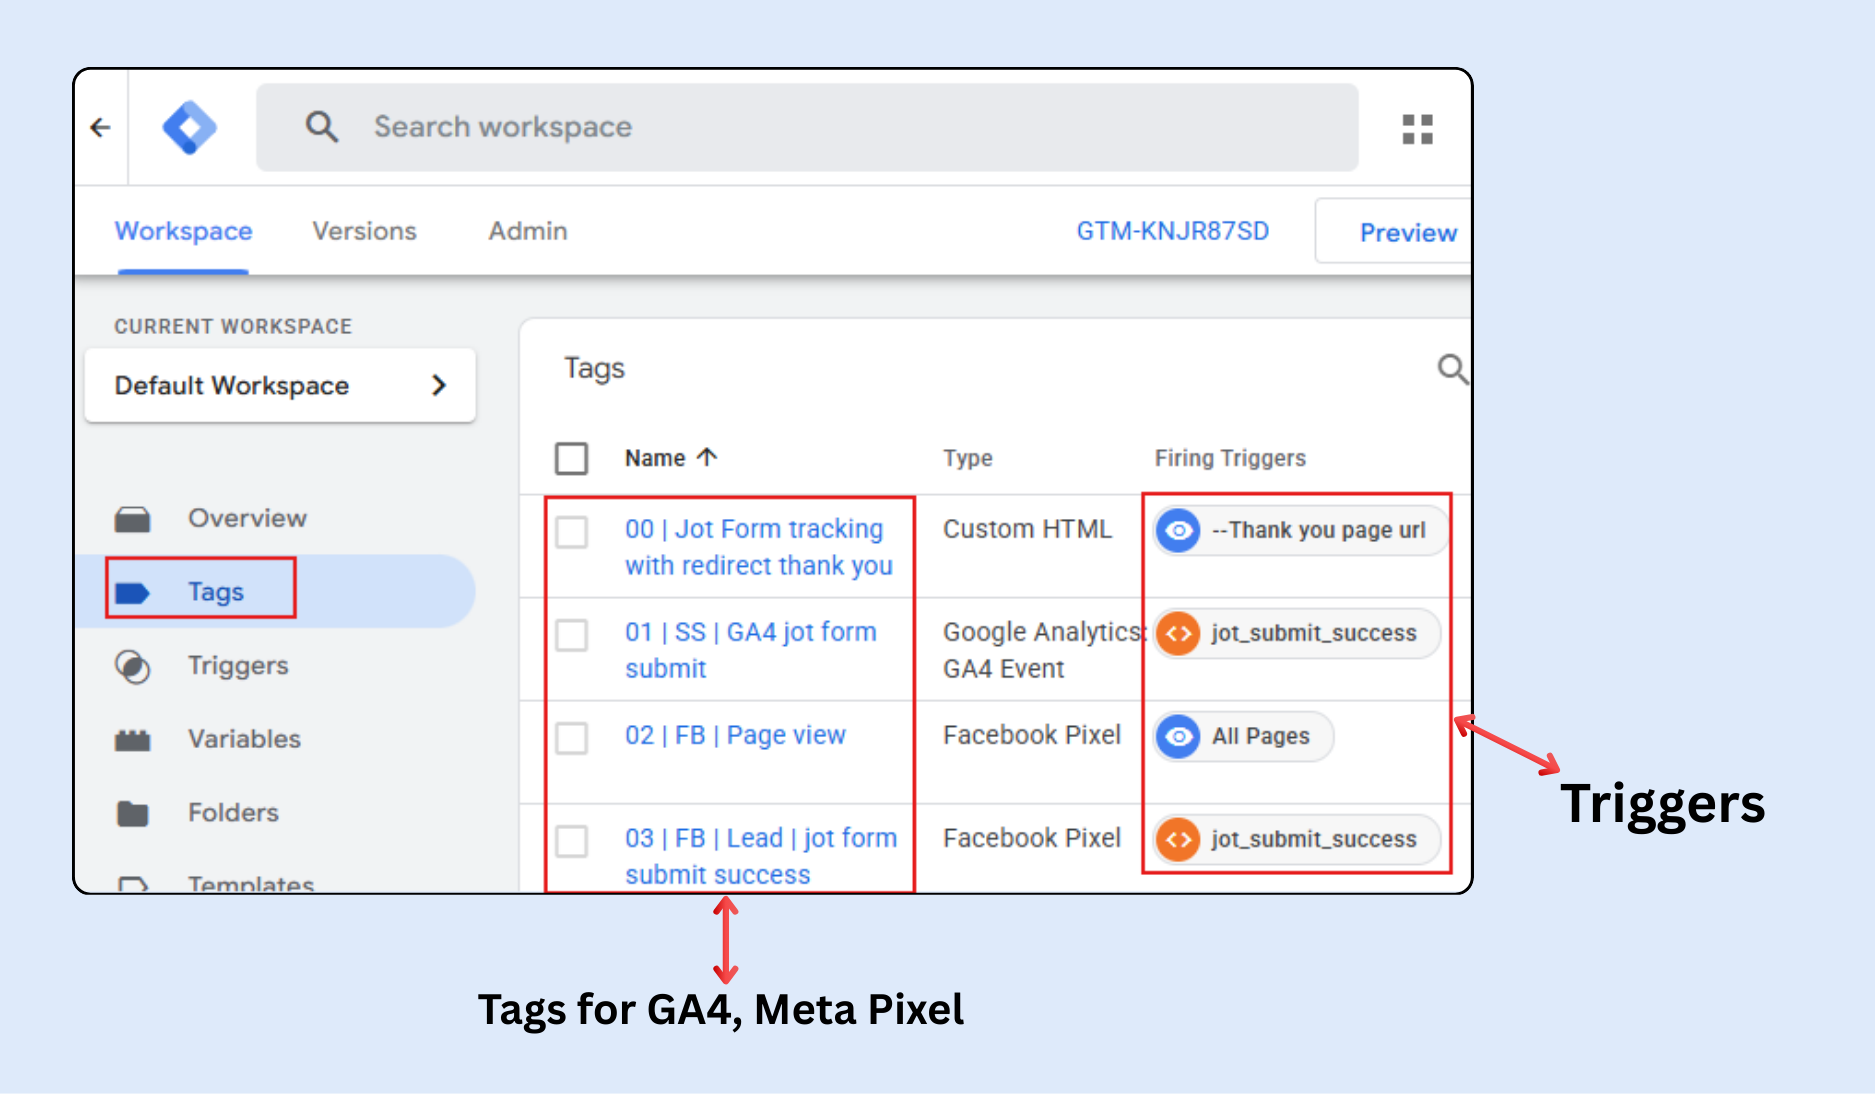This screenshot has height=1094, width=1875.
Task: Check the select-all tags checkbox
Action: coord(571,458)
